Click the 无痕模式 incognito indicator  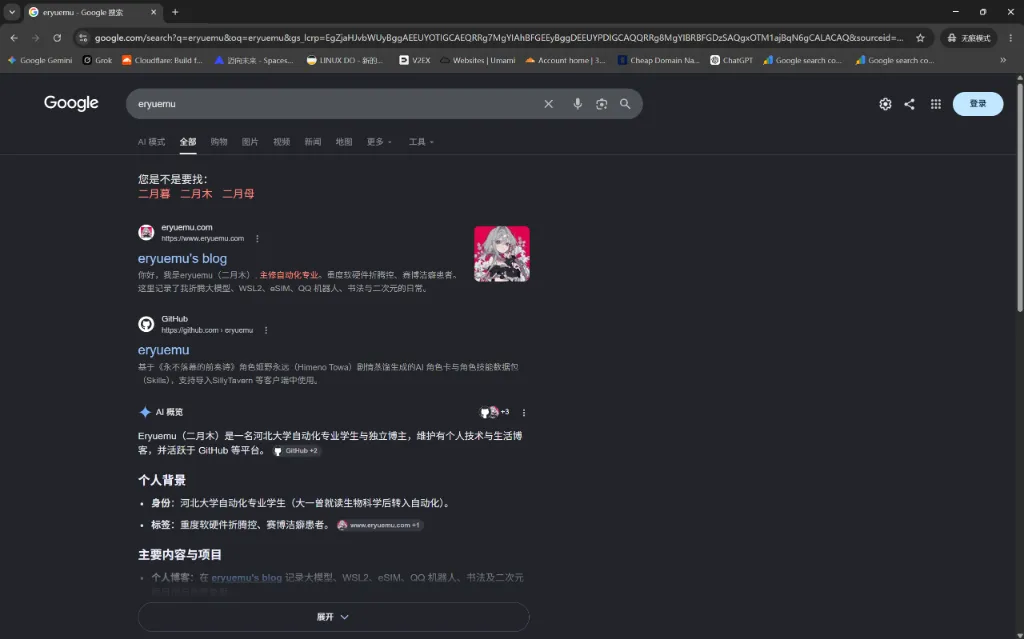tap(969, 38)
